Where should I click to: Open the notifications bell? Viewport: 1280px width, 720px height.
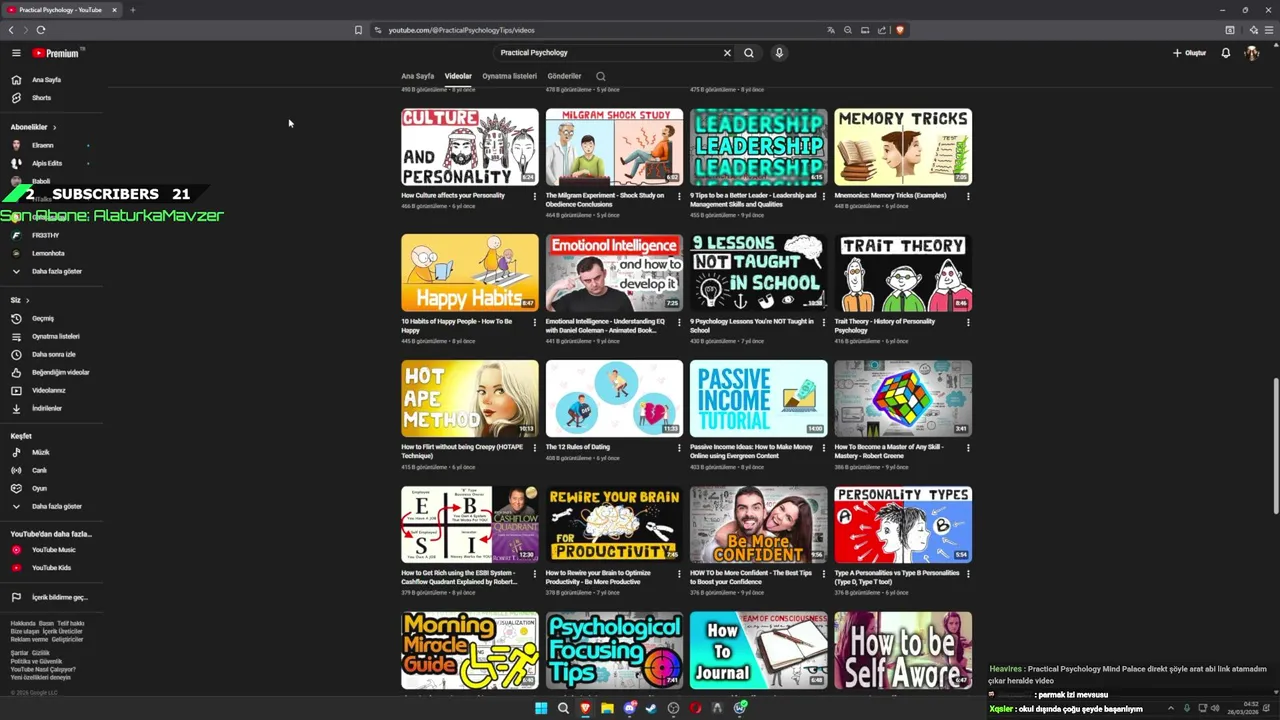pos(1226,53)
